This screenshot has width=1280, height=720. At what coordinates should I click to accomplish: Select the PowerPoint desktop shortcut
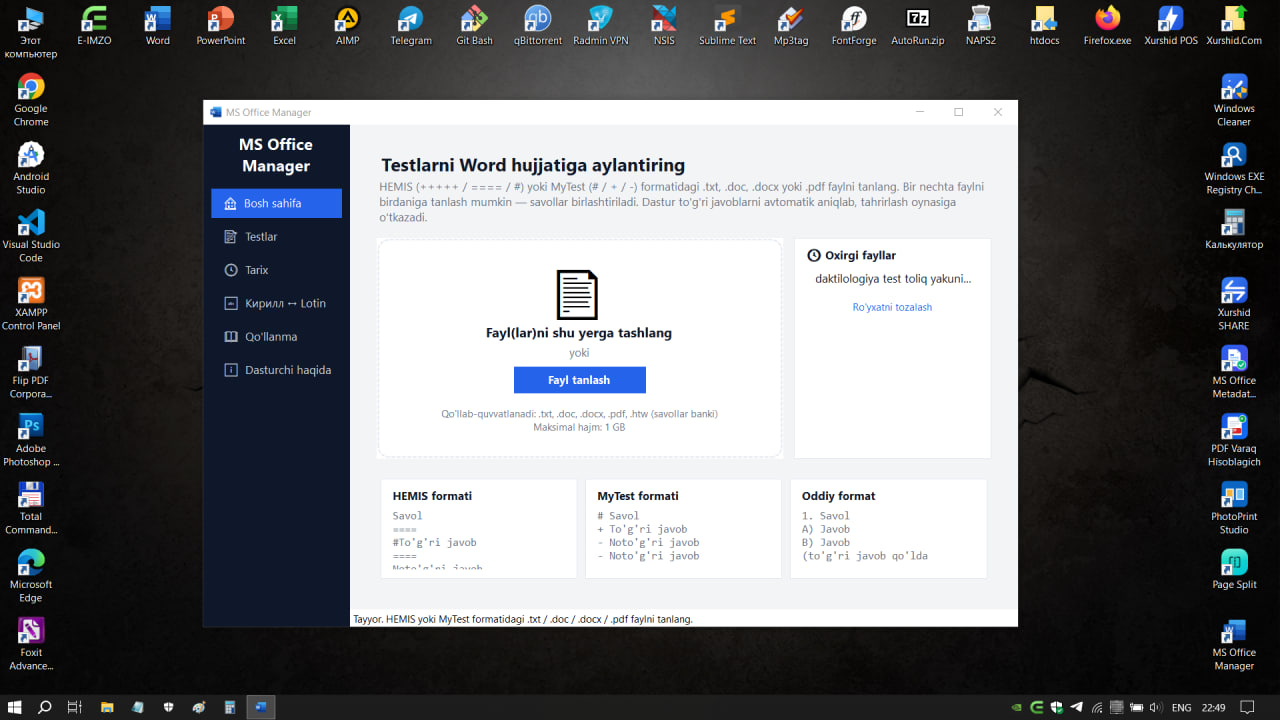221,27
